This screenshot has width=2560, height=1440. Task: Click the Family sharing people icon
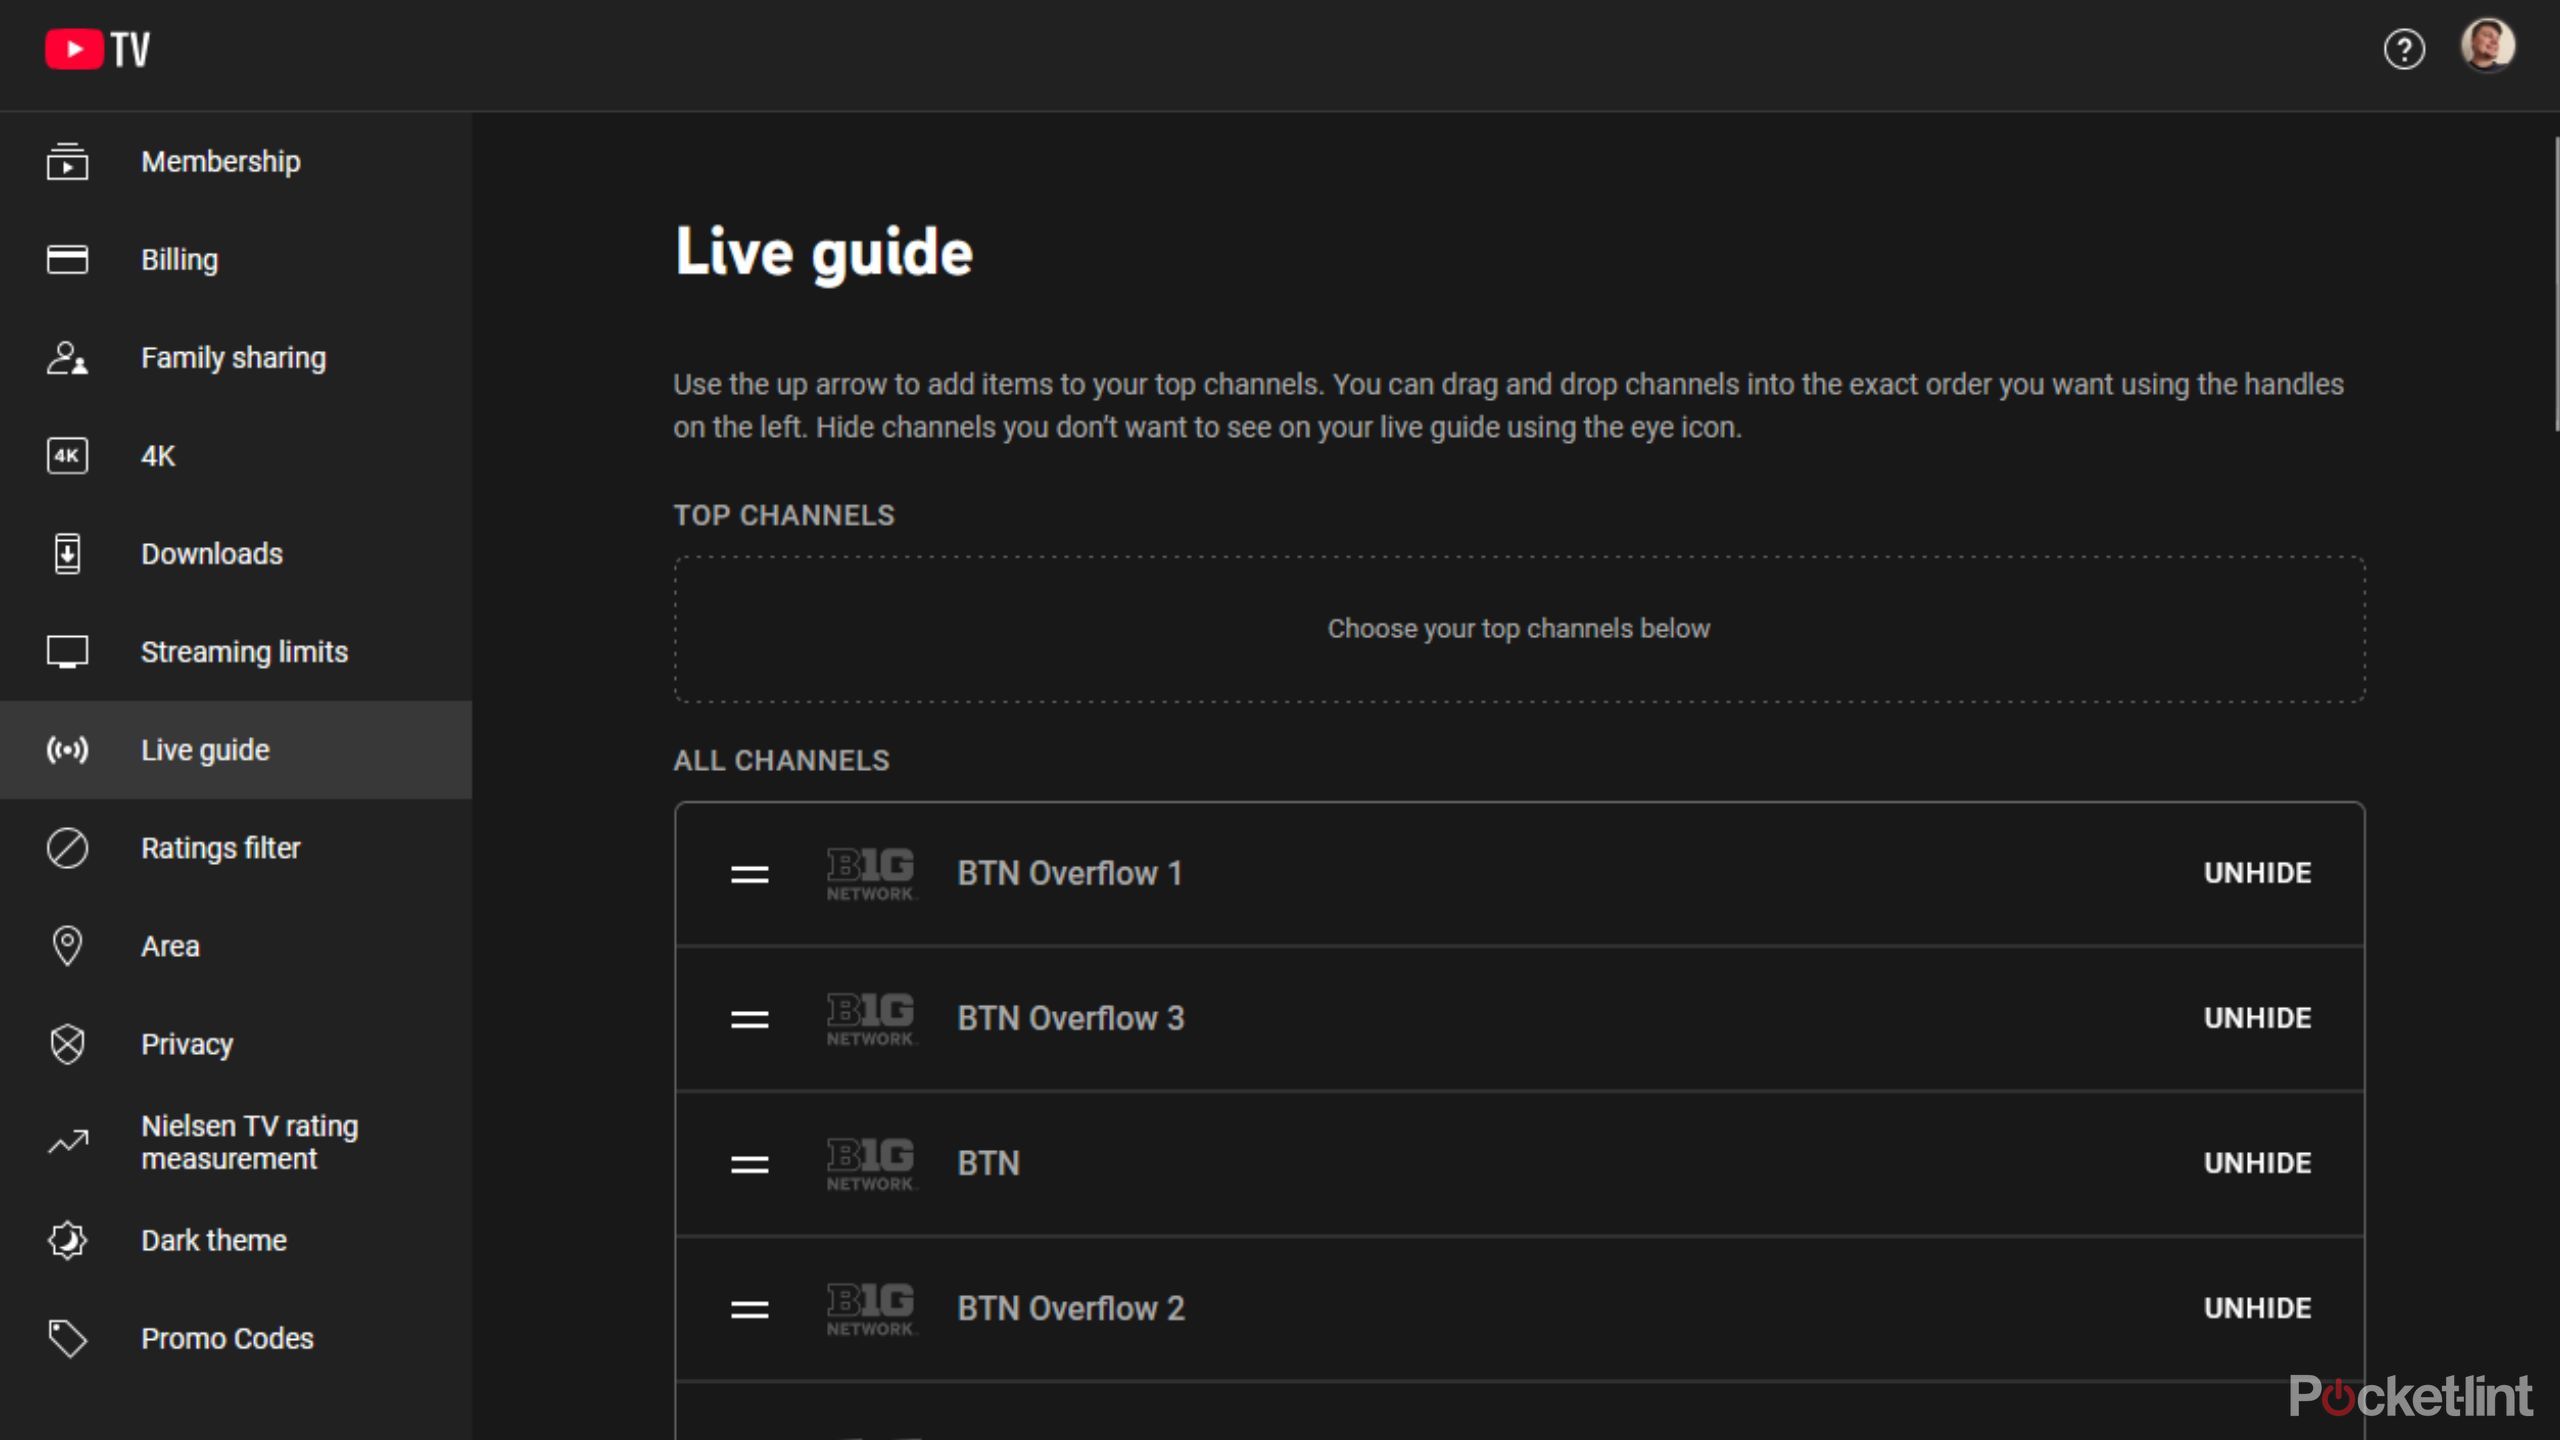[x=67, y=357]
